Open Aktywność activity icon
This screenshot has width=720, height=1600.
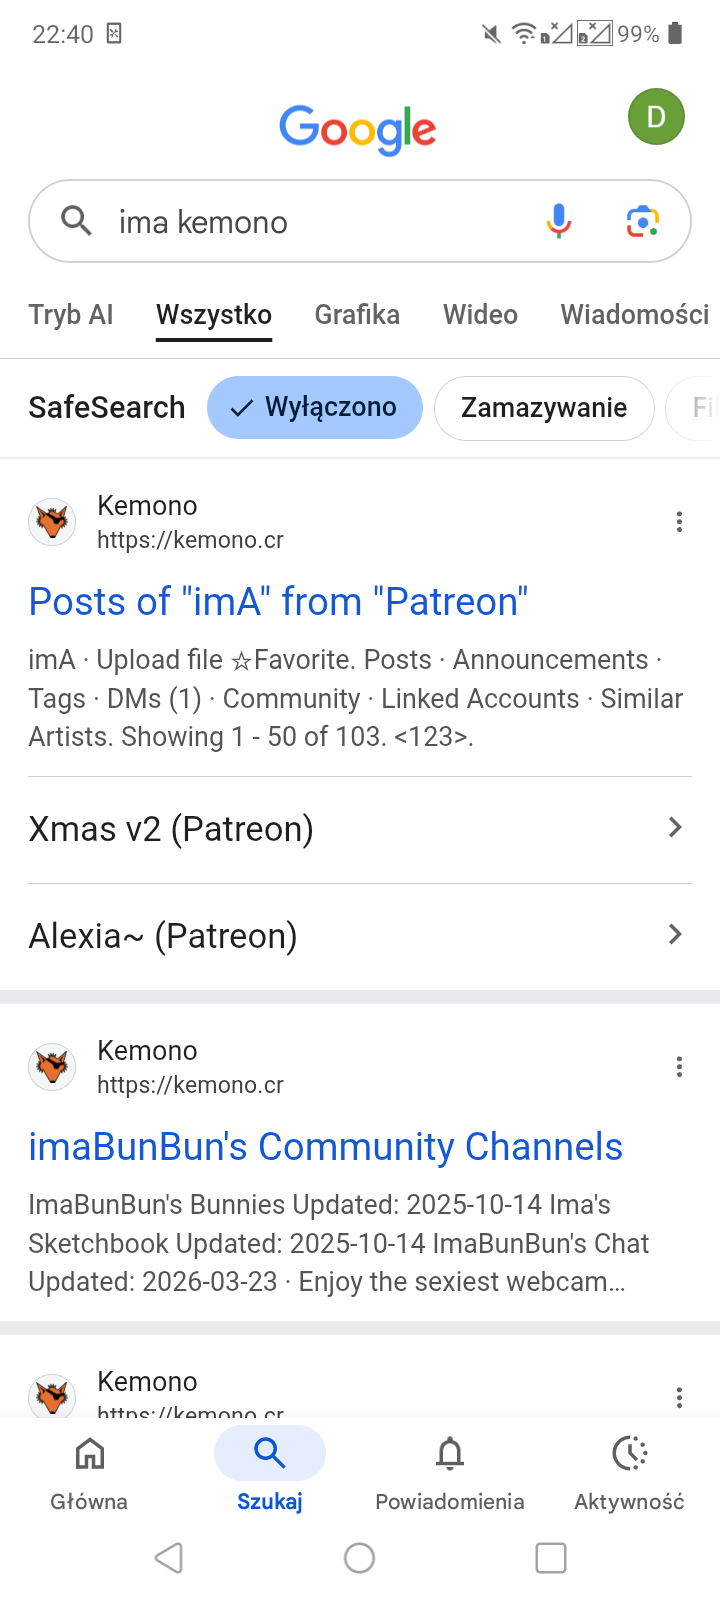point(629,1470)
